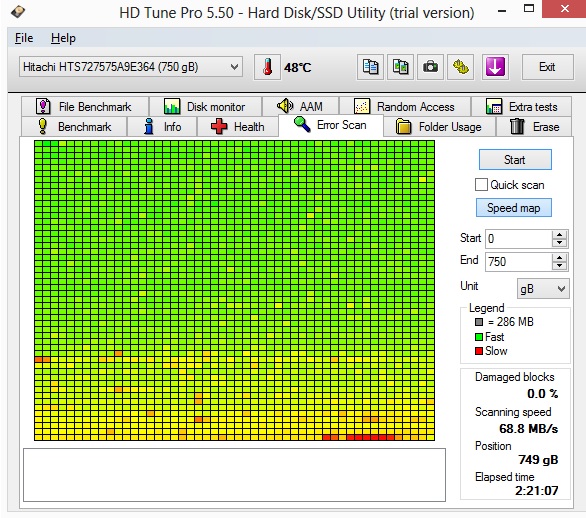Image resolution: width=586 pixels, height=518 pixels.
Task: Open the Erase tab trash icon
Action: (517, 126)
